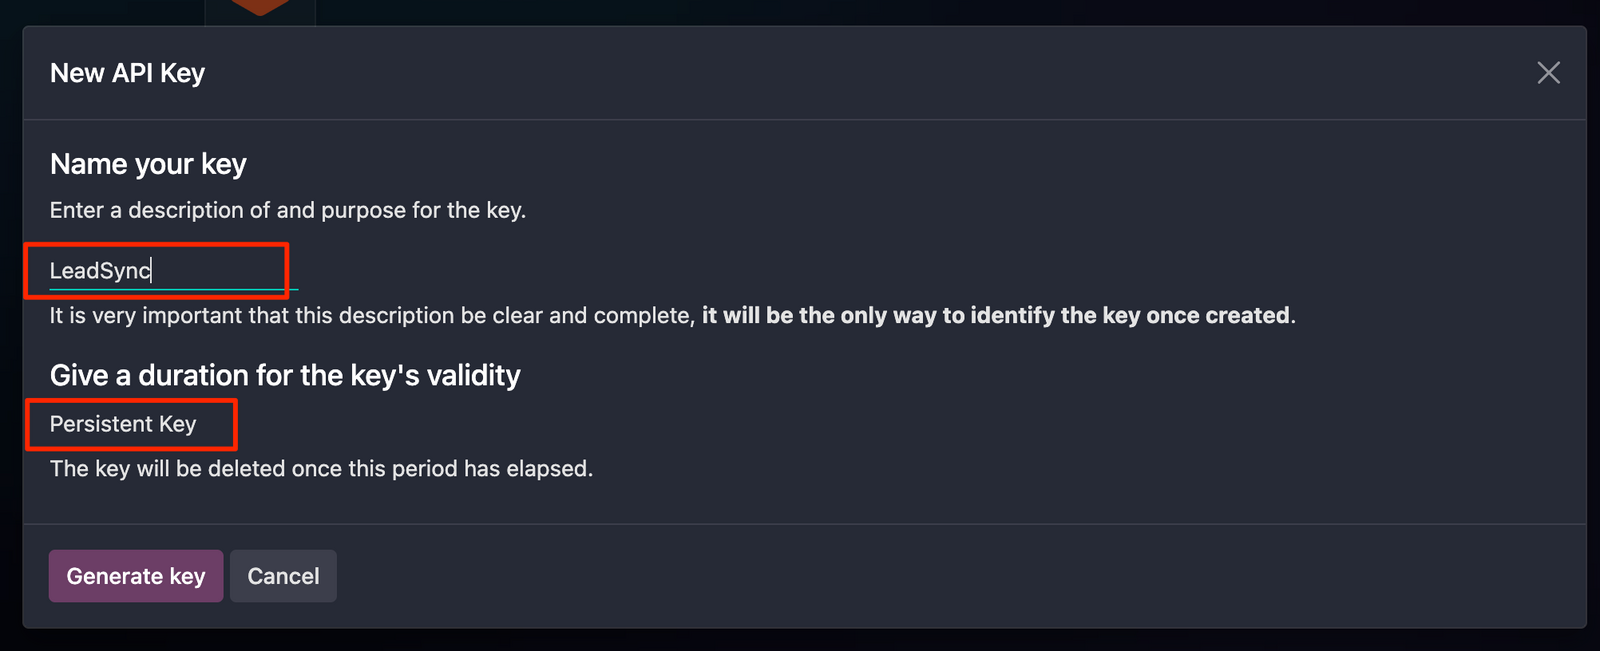The height and width of the screenshot is (651, 1600).
Task: Open the Persistent Key duration dropdown
Action: pos(124,424)
